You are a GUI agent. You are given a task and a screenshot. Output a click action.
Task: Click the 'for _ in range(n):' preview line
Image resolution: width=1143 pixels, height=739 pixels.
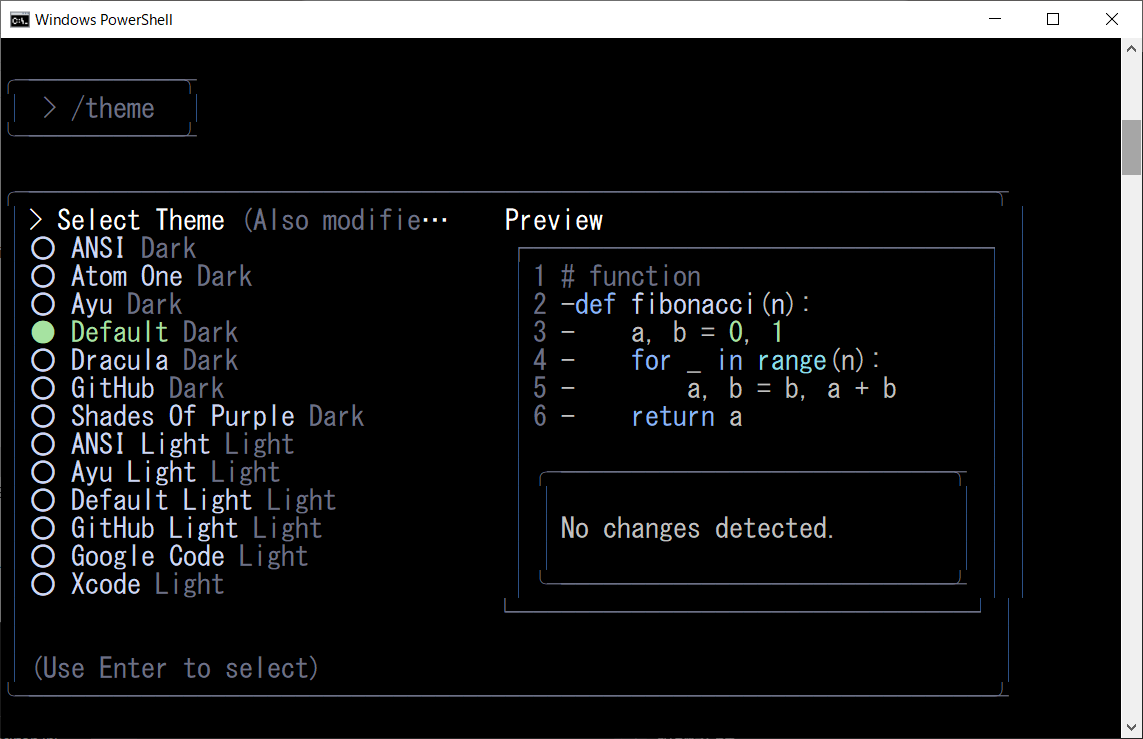click(x=755, y=360)
